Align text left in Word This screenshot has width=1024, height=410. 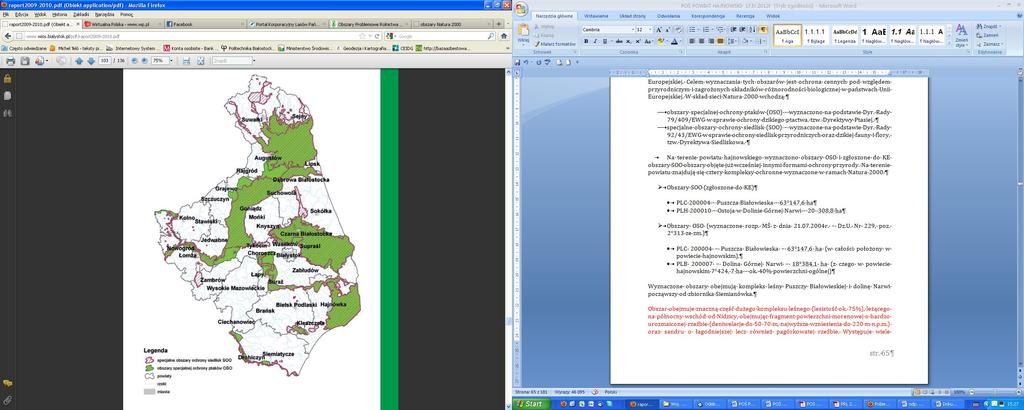pos(692,41)
